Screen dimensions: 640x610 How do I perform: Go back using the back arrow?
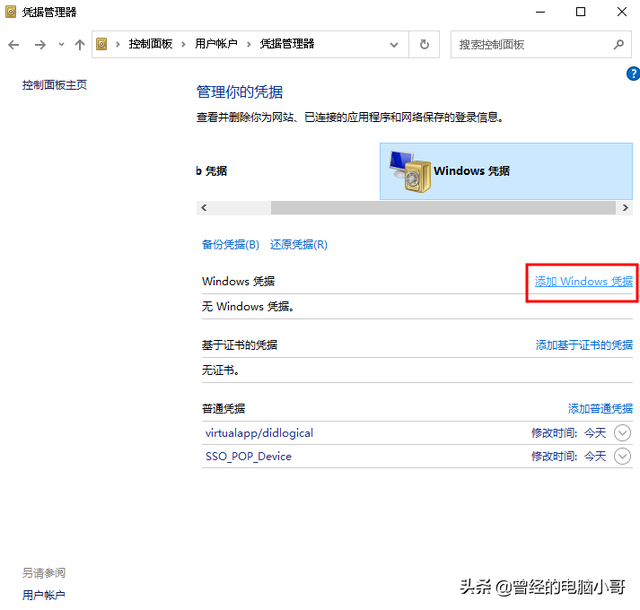coord(13,45)
